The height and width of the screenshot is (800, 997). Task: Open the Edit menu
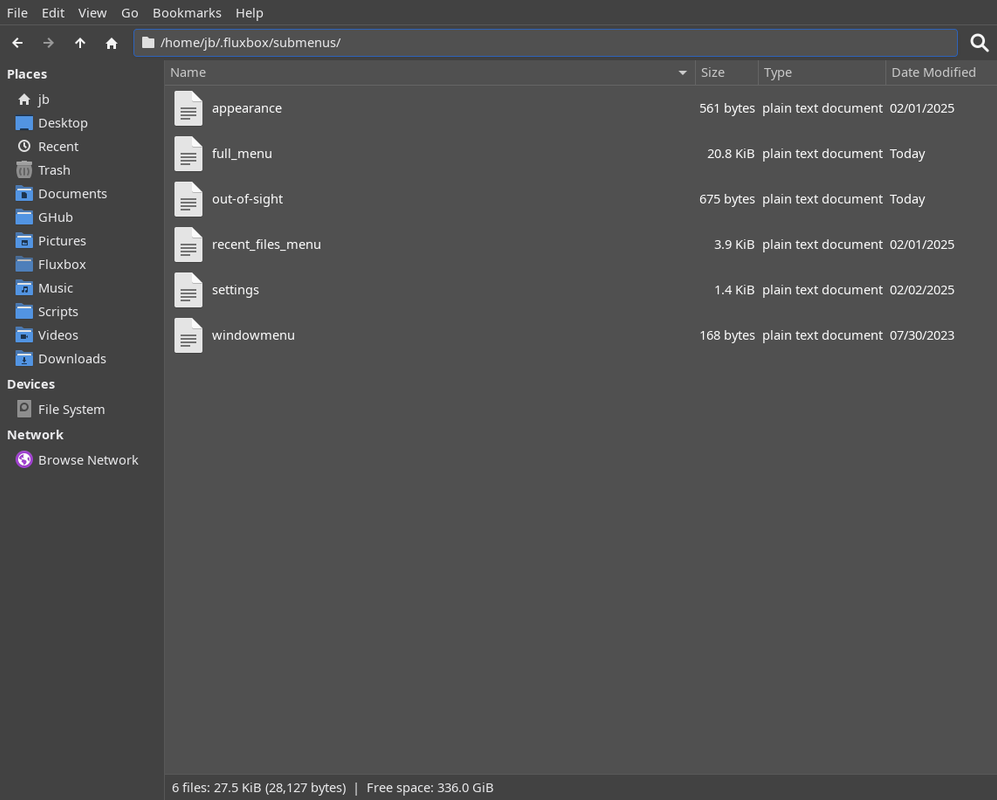click(53, 13)
